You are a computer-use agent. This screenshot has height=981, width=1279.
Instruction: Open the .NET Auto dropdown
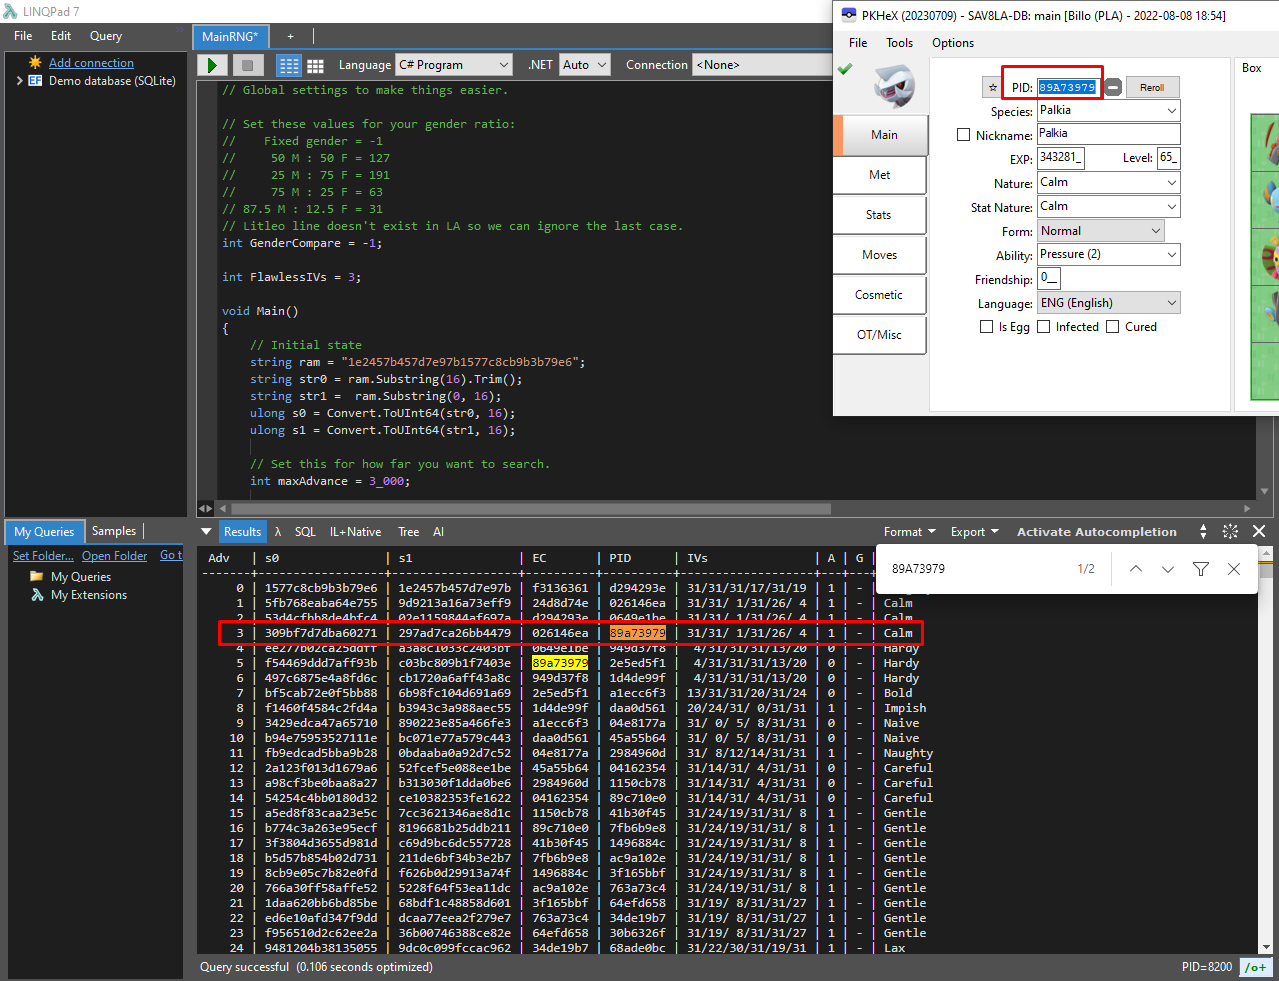(x=584, y=65)
